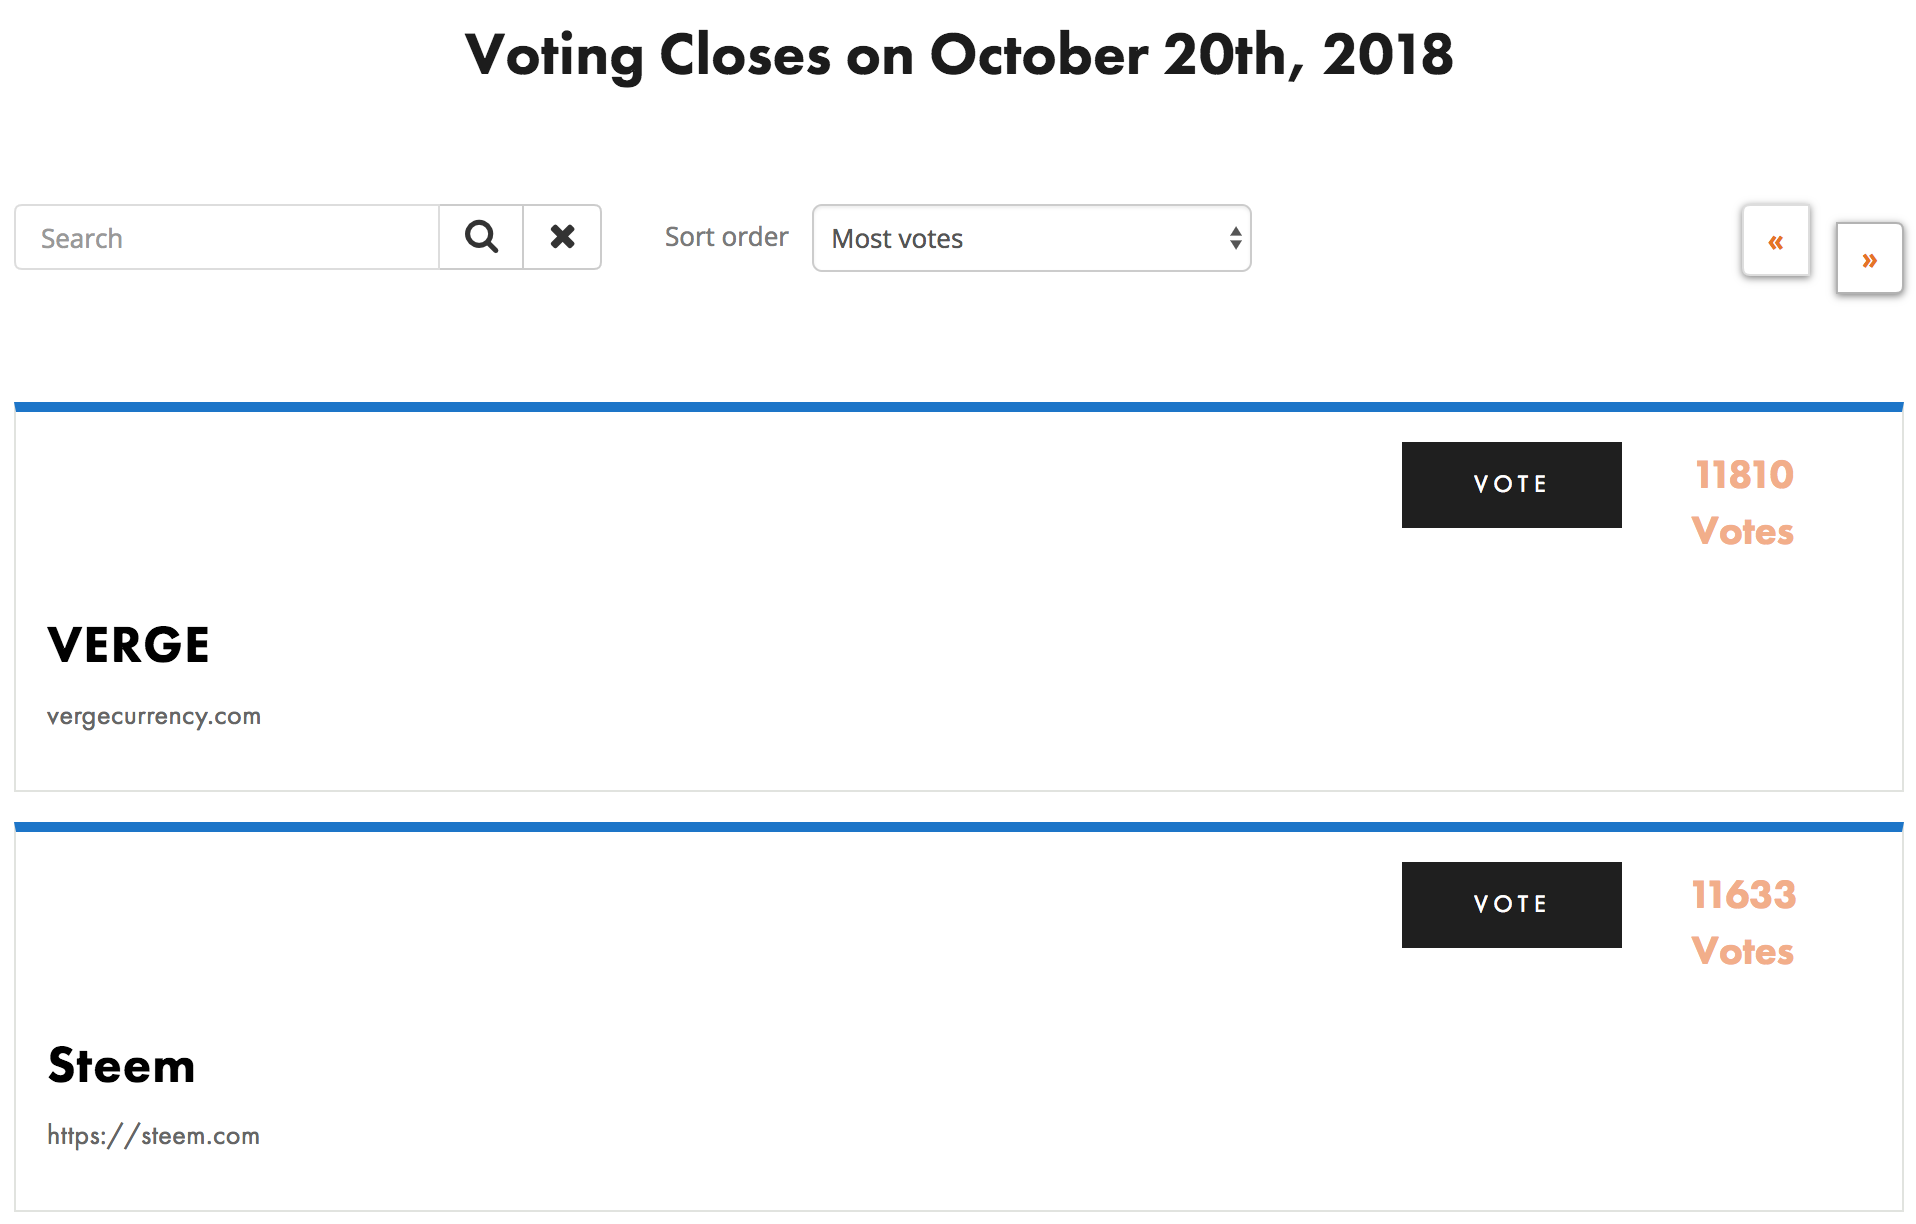
Task: Click the blue bar above VERGE card
Action: tap(958, 407)
